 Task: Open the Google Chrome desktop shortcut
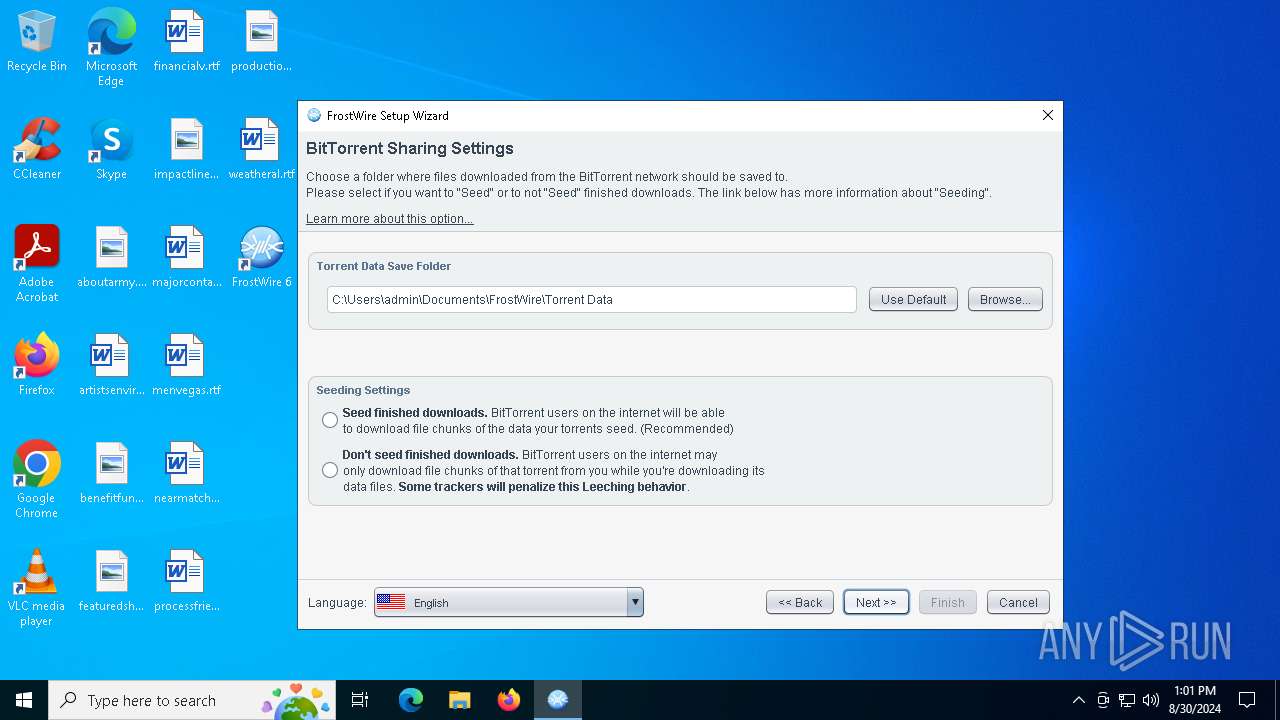(x=37, y=480)
